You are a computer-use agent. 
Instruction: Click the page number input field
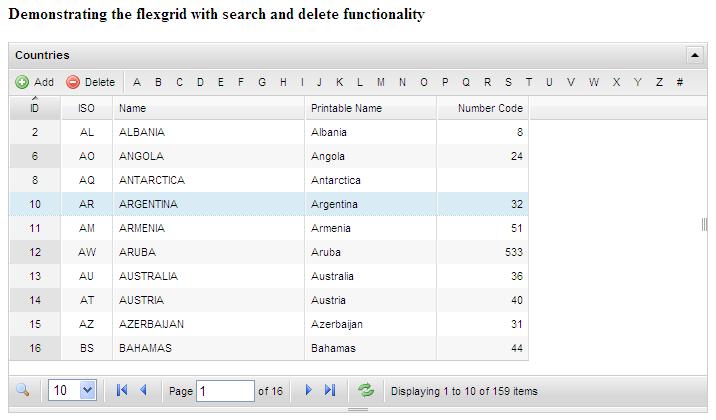225,391
